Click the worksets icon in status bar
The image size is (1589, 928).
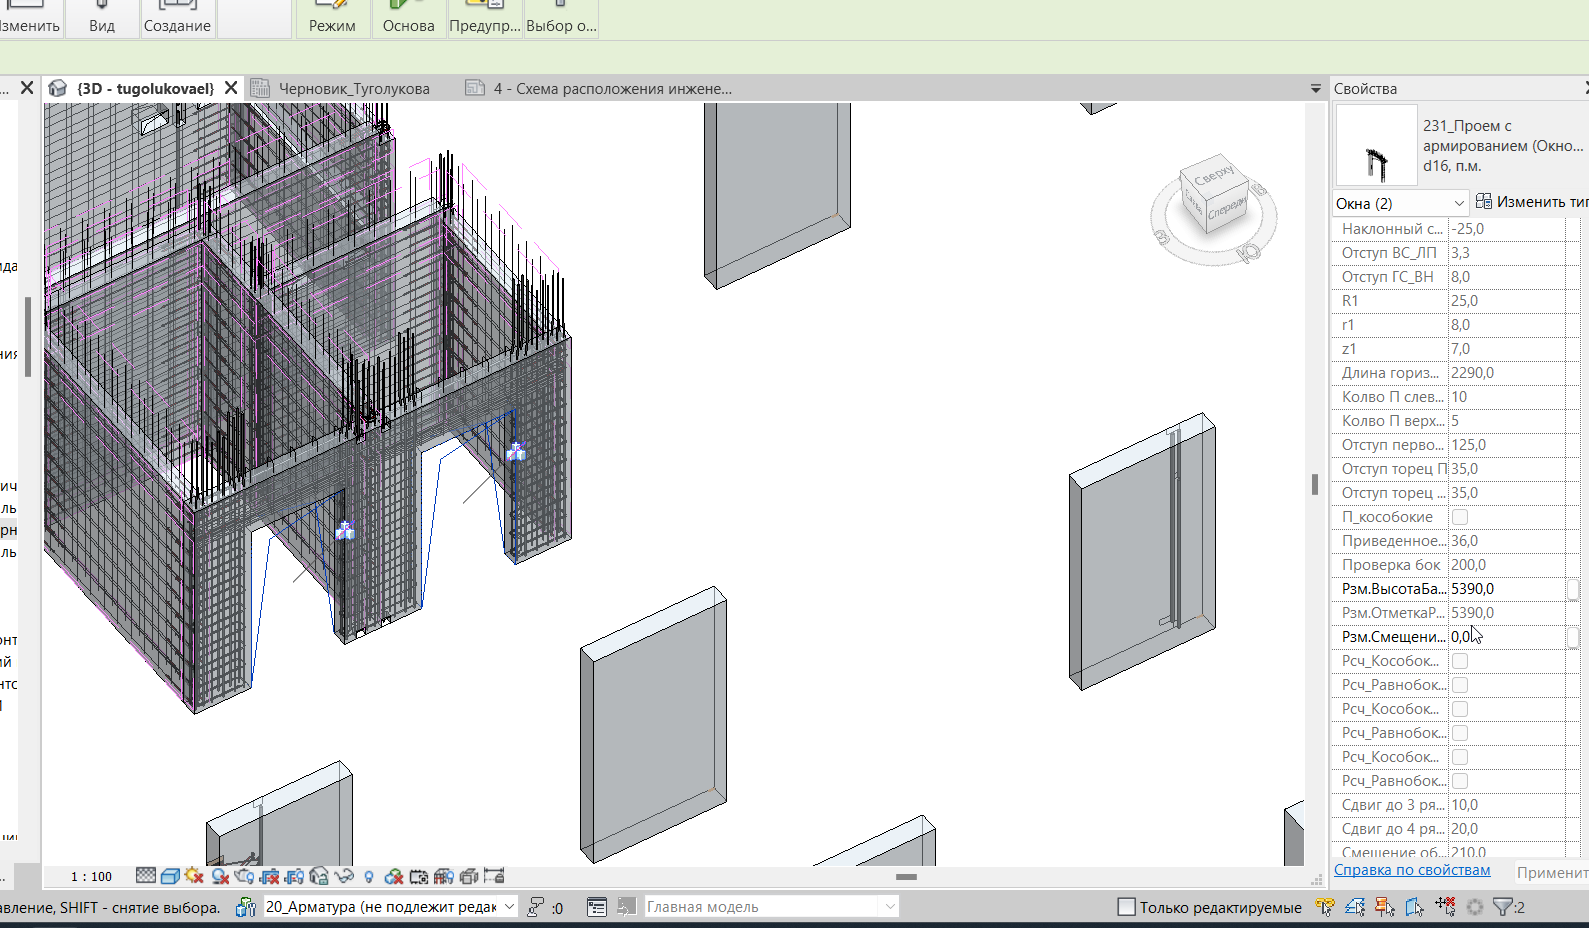246,907
